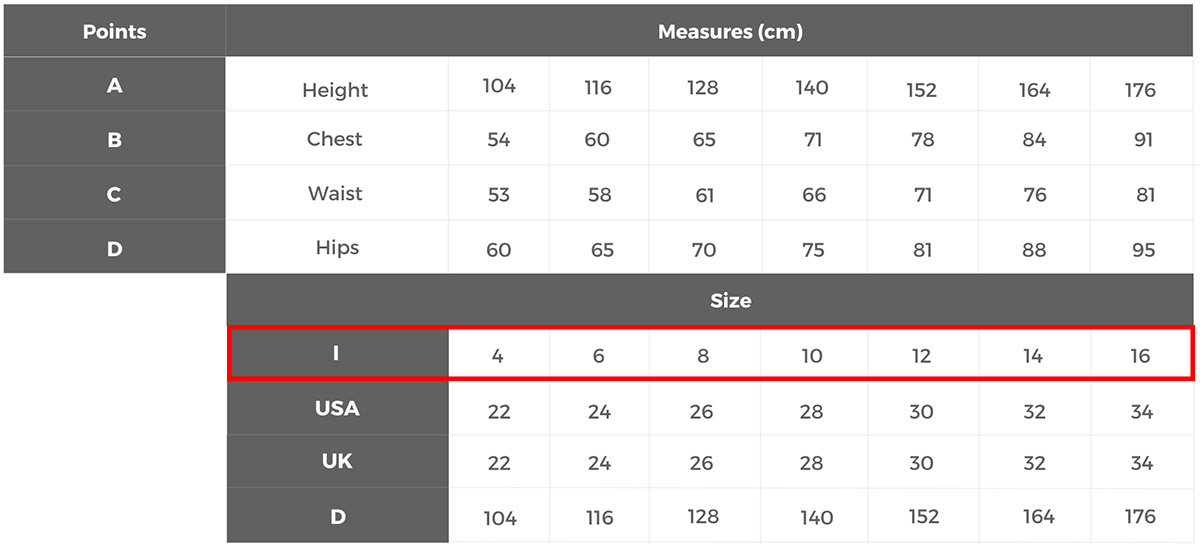Select the USA size row label
The height and width of the screenshot is (547, 1200).
click(337, 408)
